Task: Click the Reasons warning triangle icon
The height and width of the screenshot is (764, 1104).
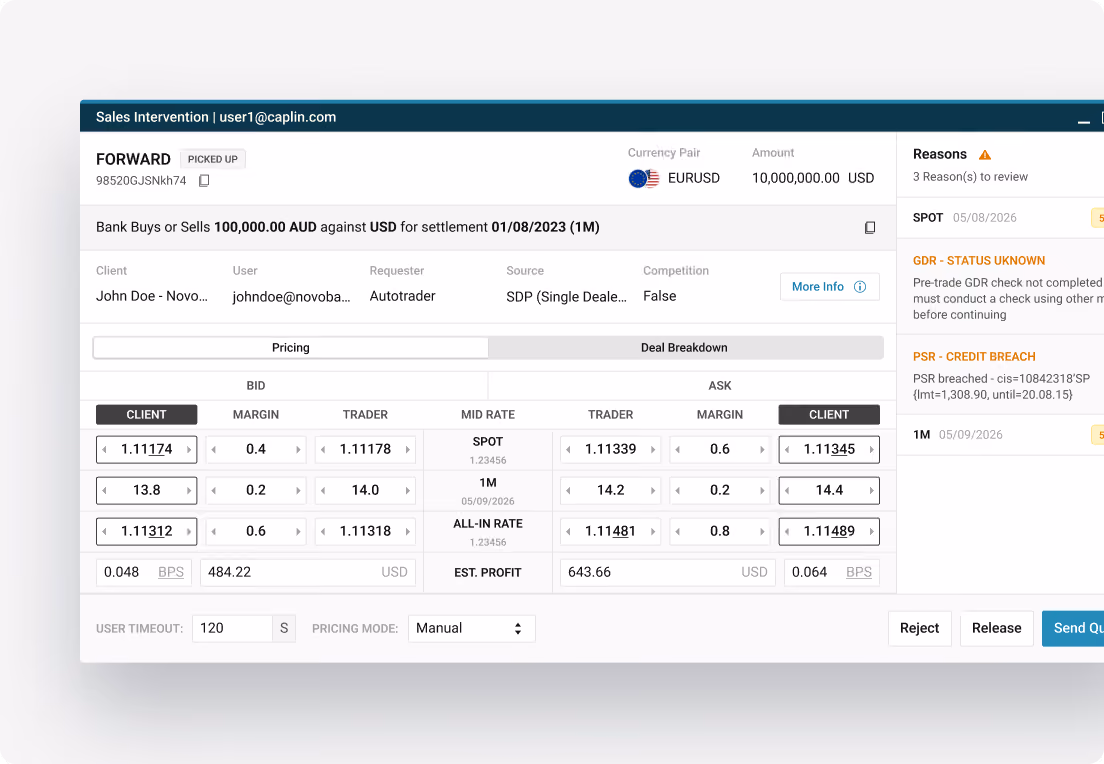Action: point(985,155)
